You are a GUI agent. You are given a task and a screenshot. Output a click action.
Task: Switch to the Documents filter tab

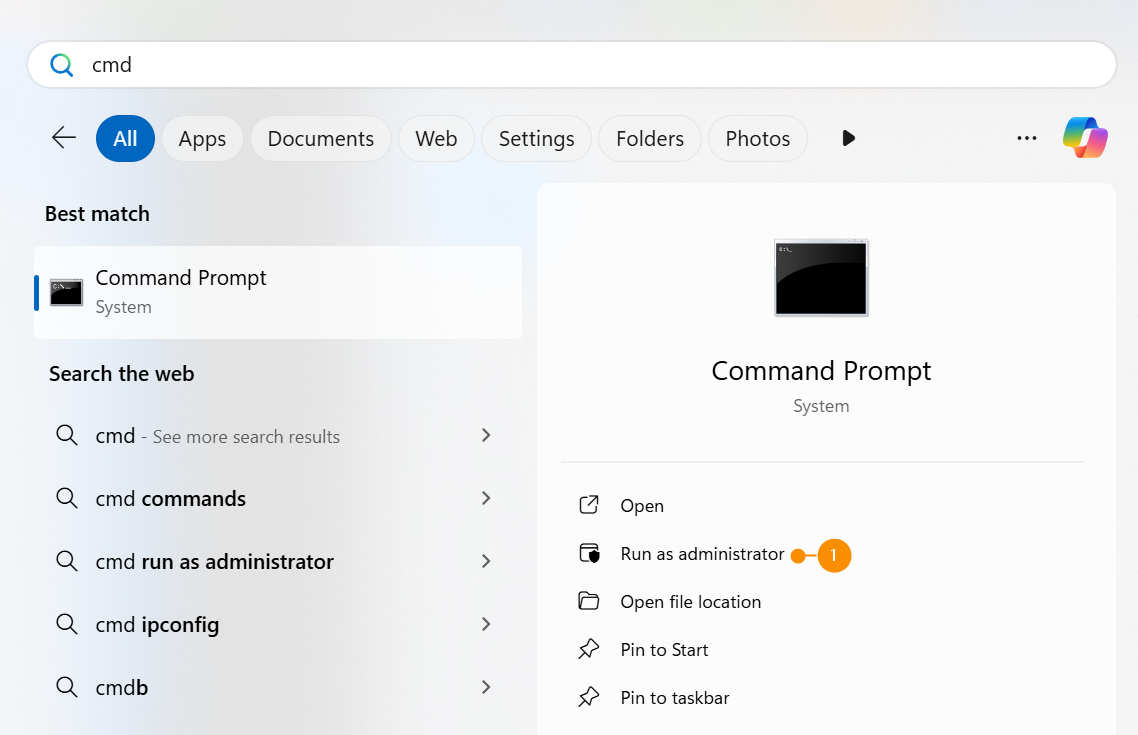click(320, 139)
